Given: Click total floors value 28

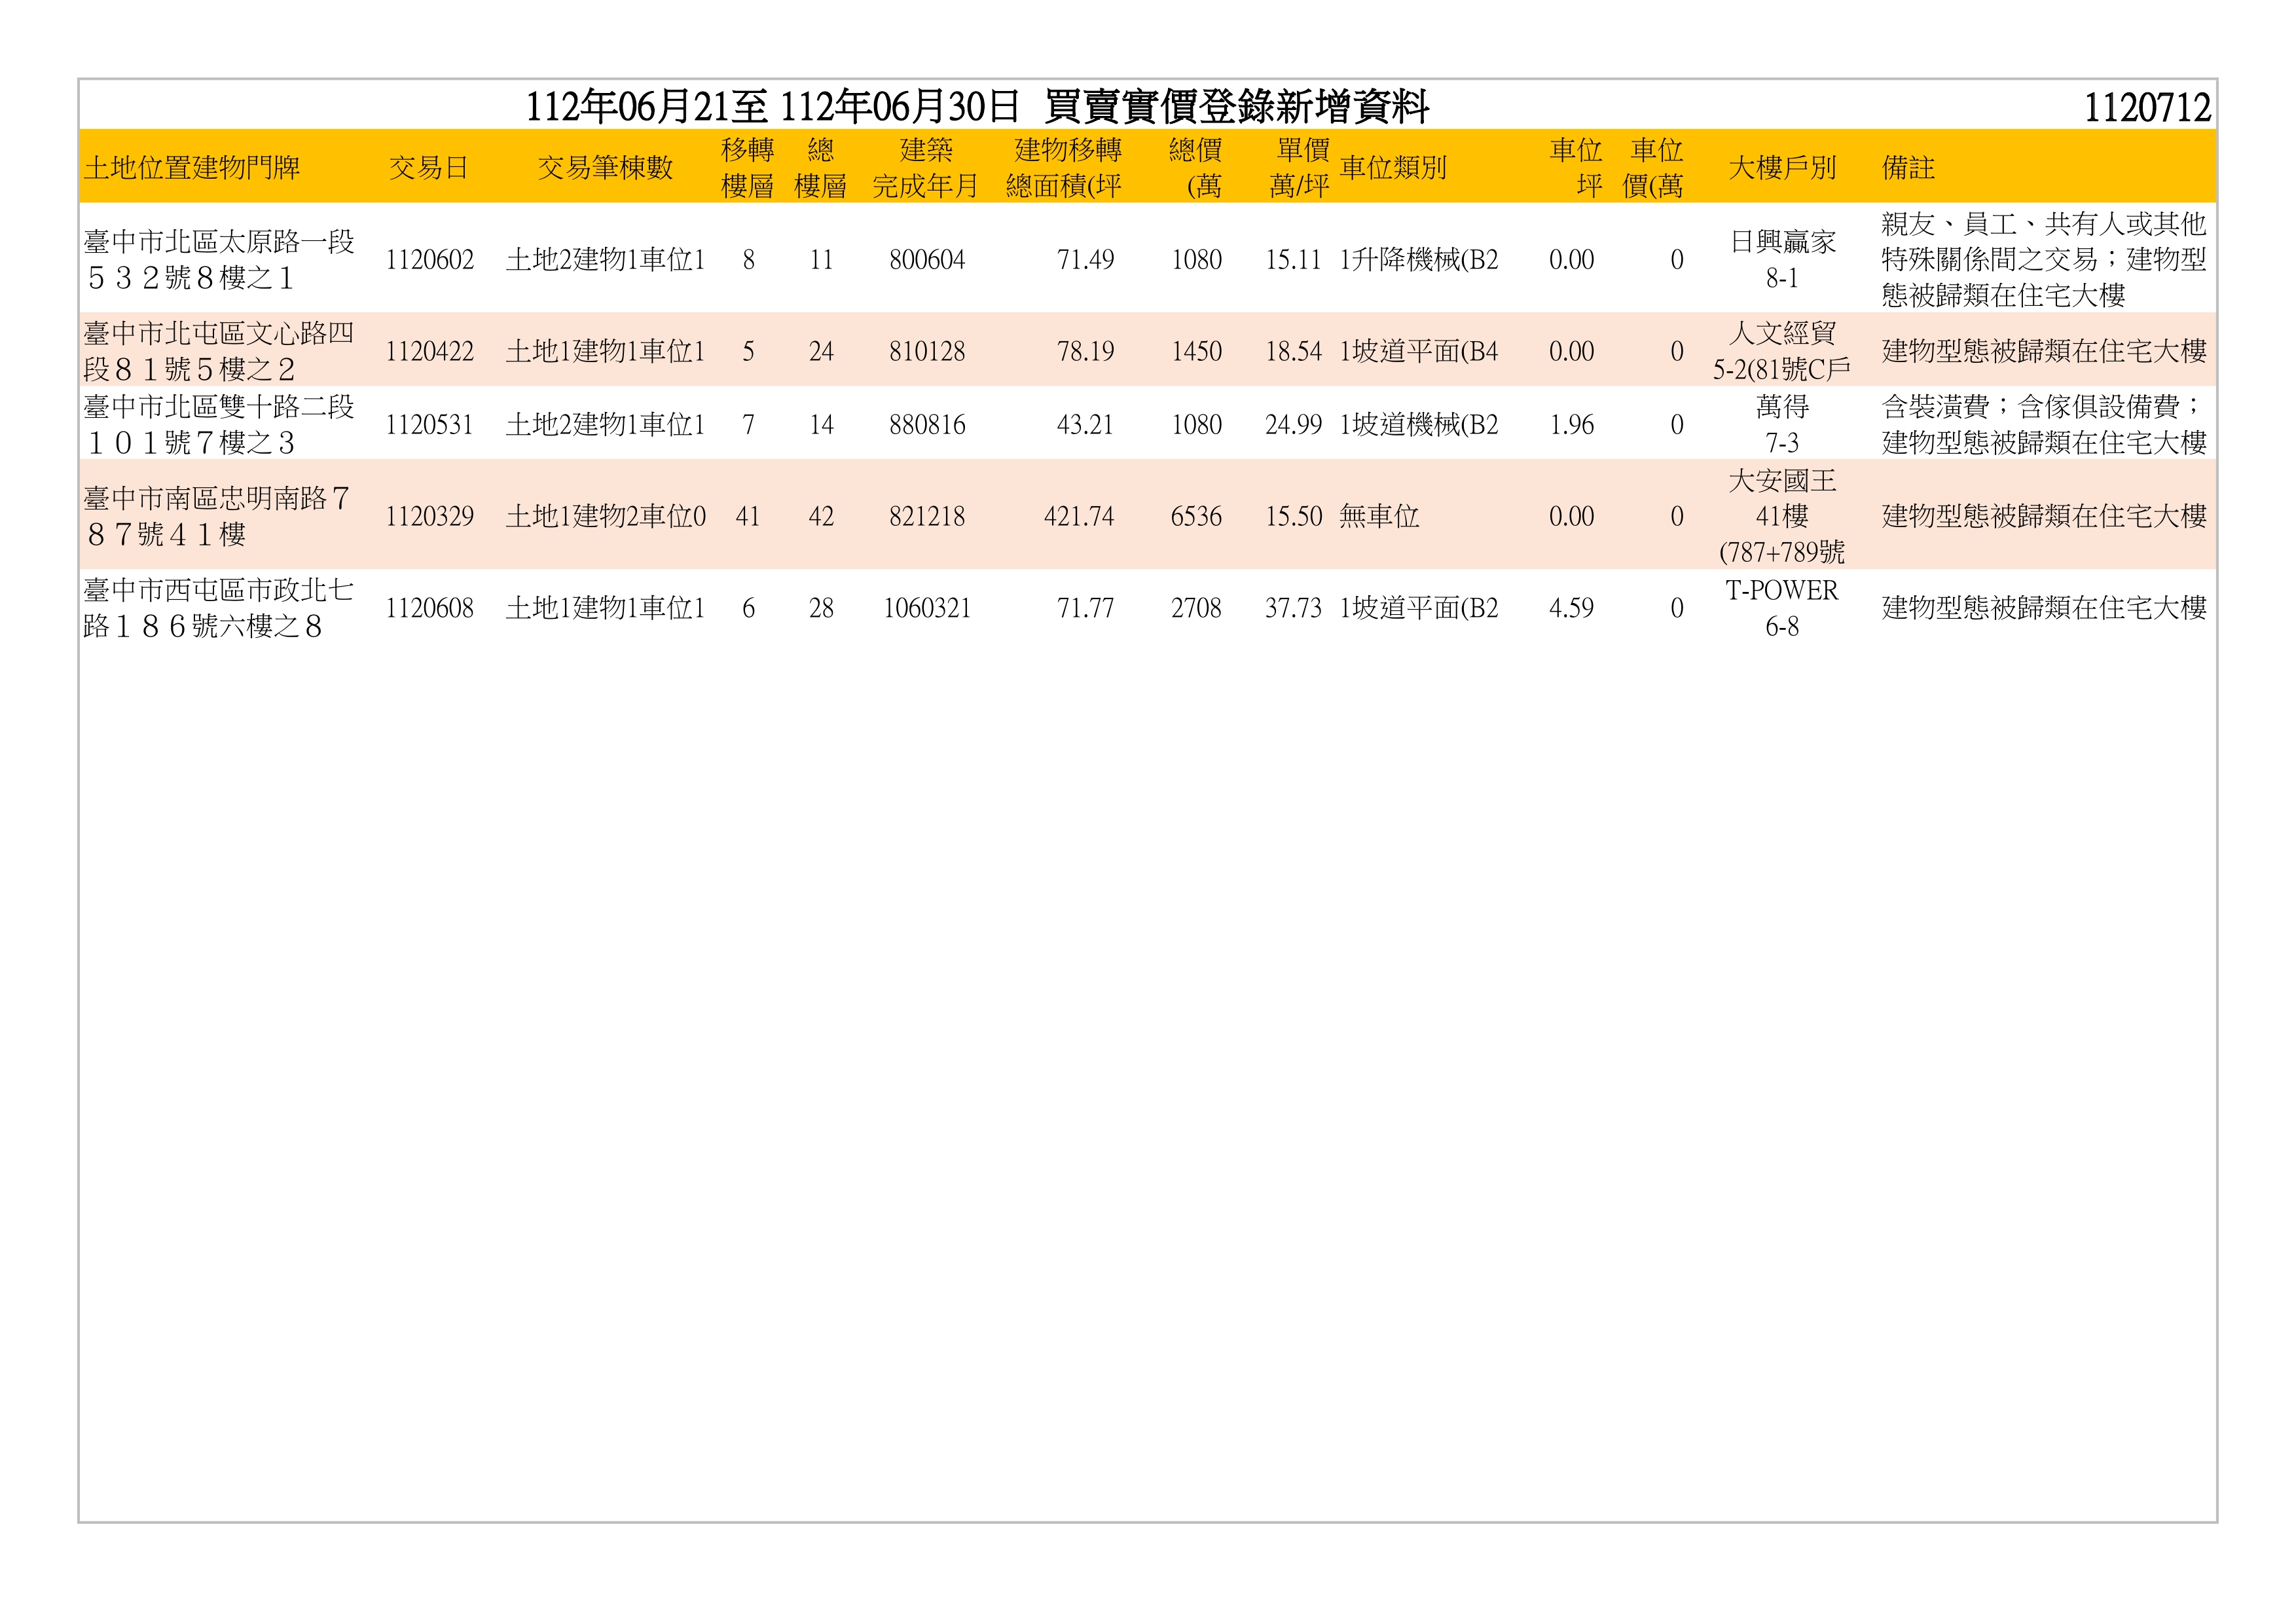Looking at the screenshot, I should coord(821,608).
